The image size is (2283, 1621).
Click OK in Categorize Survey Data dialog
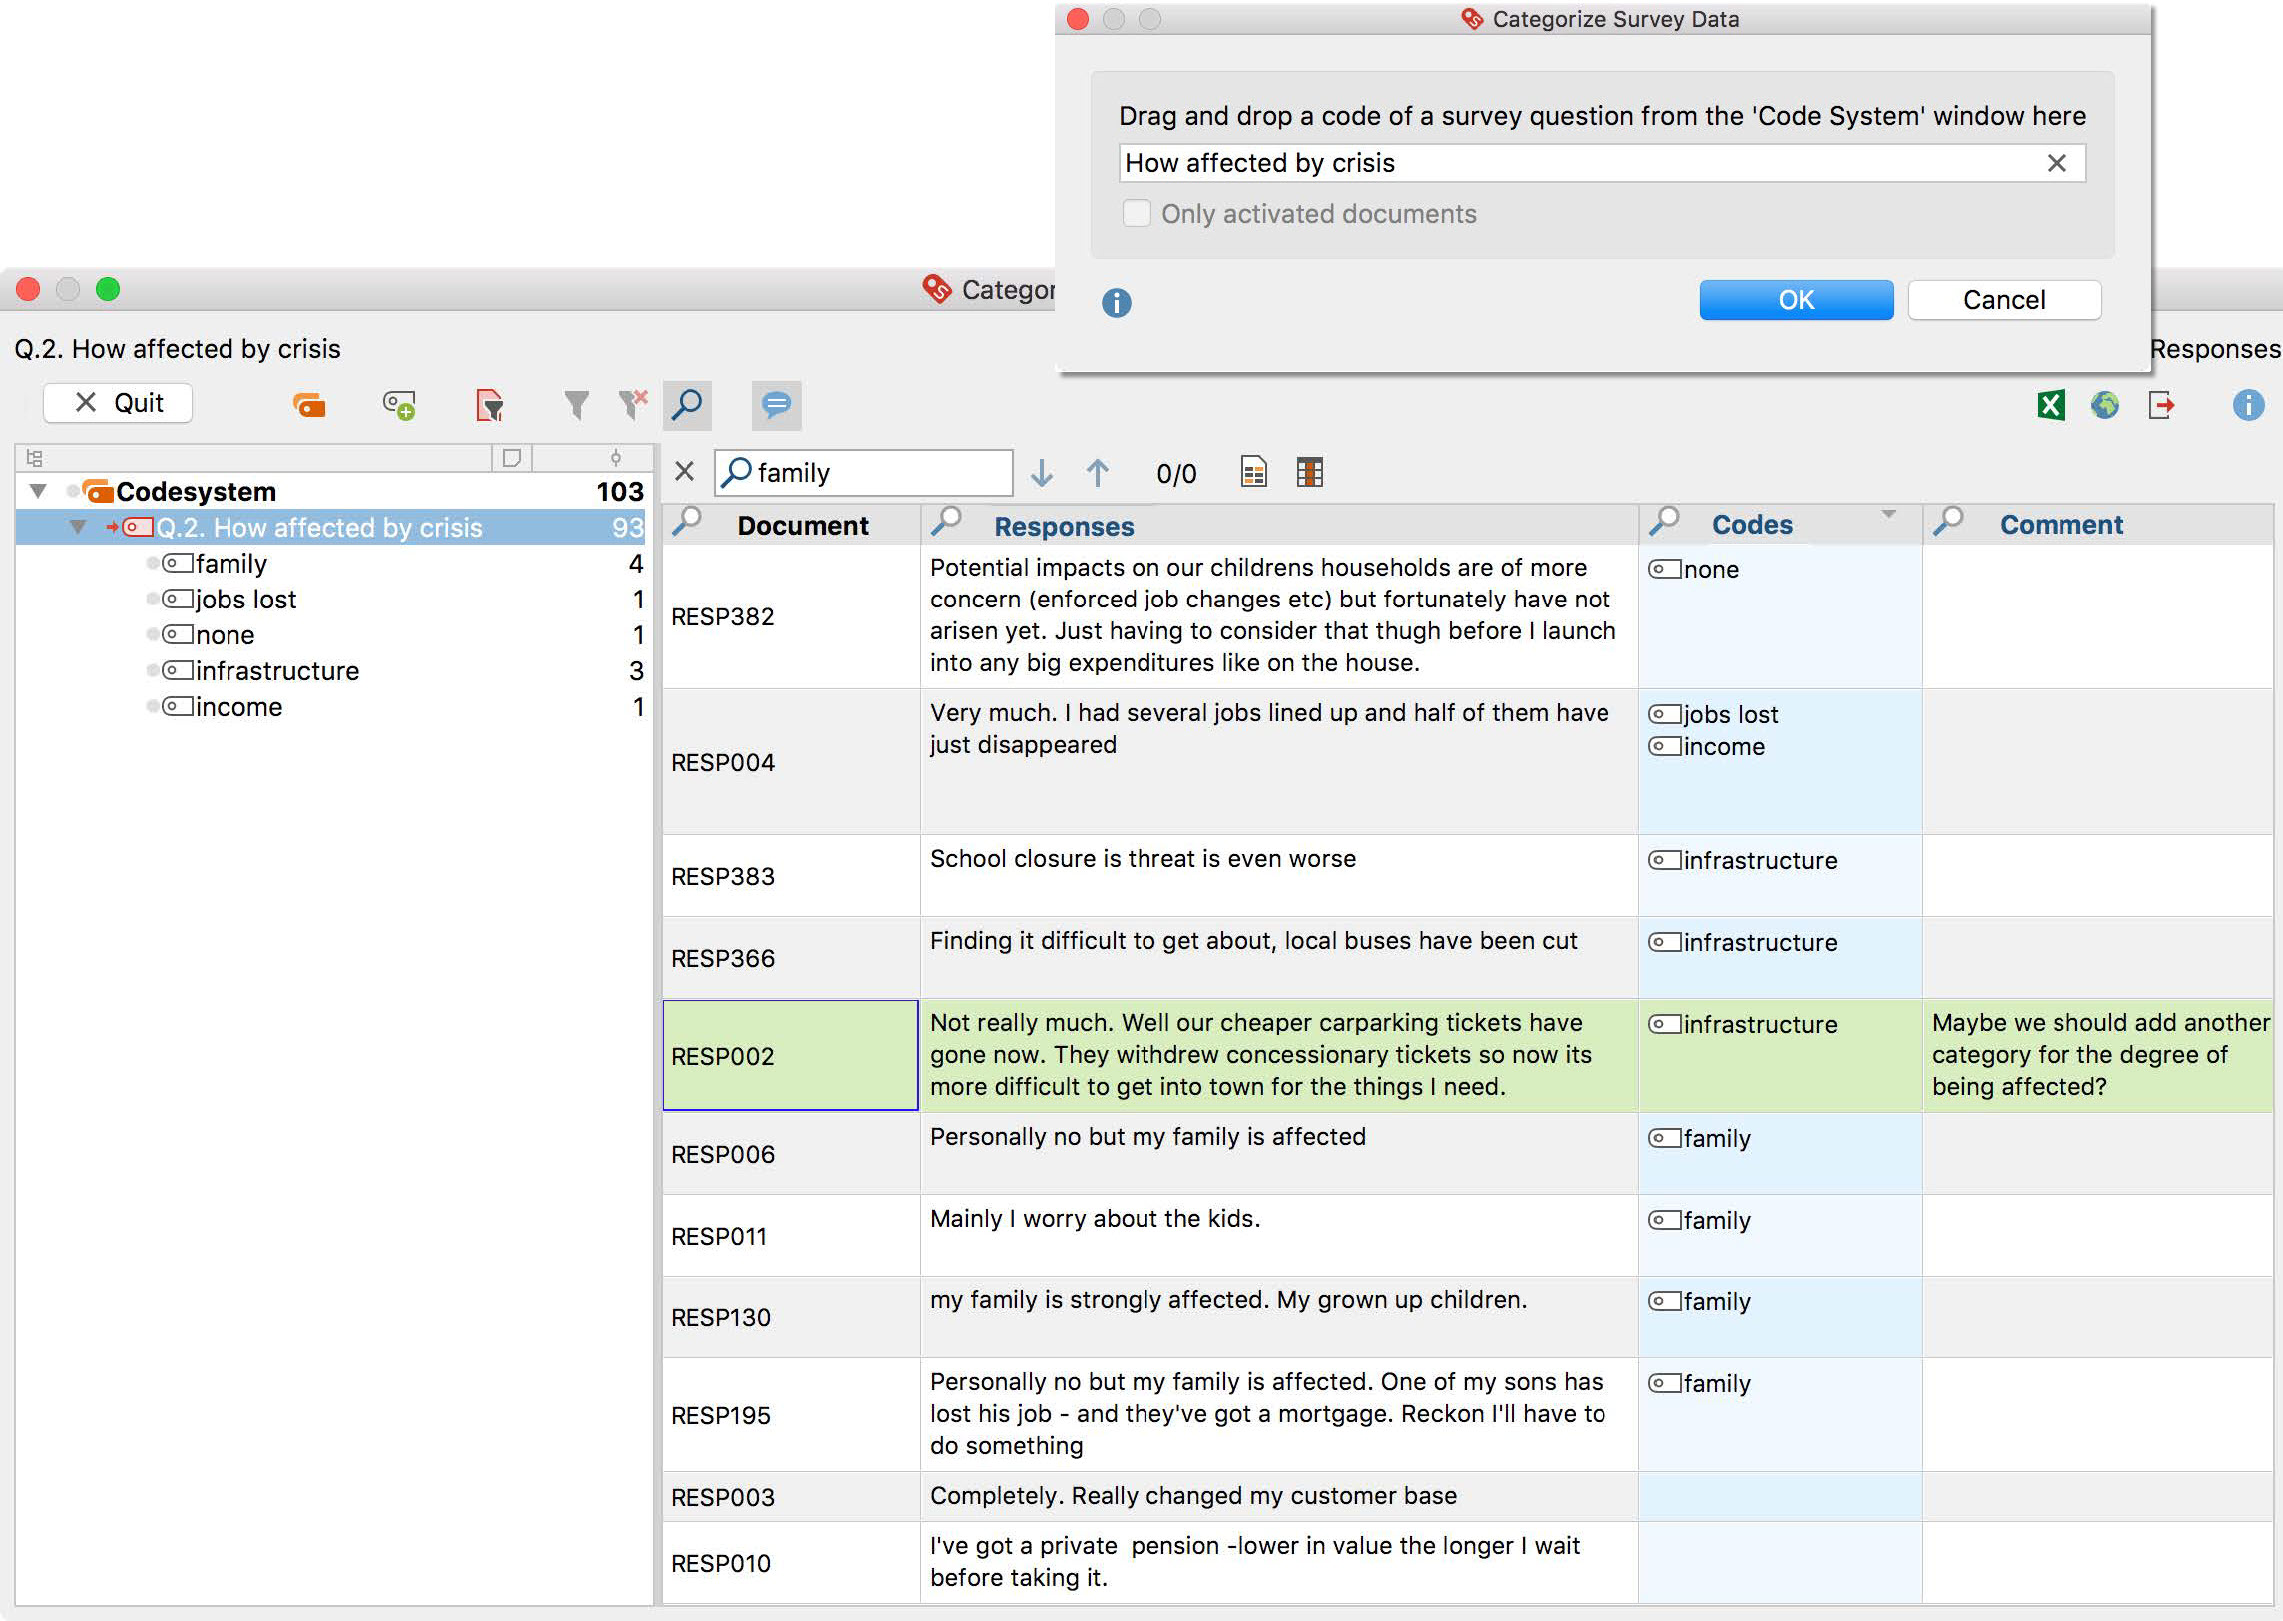pos(1796,300)
